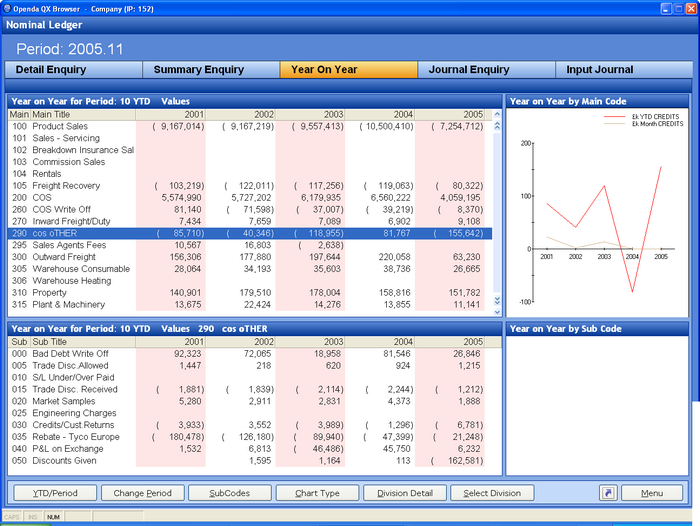Click the Change Period button
Viewport: 700px width, 526px height.
[x=142, y=493]
